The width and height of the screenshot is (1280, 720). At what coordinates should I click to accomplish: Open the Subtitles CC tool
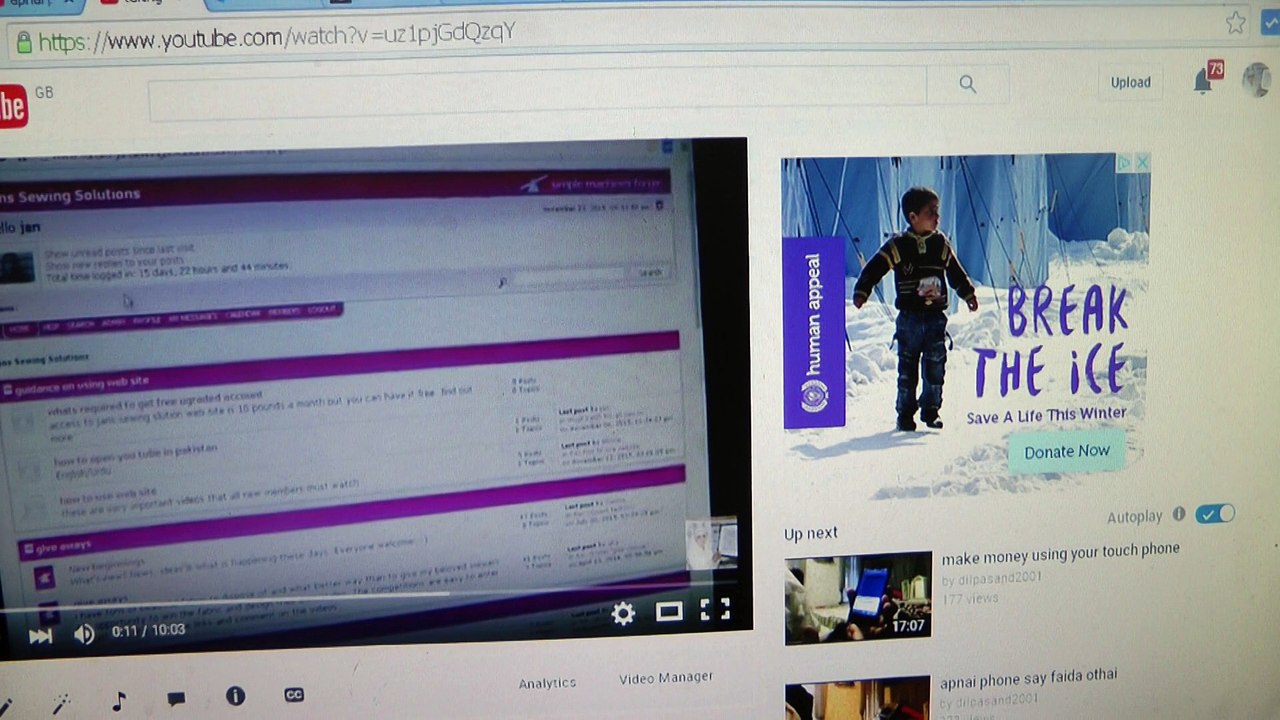coord(294,694)
